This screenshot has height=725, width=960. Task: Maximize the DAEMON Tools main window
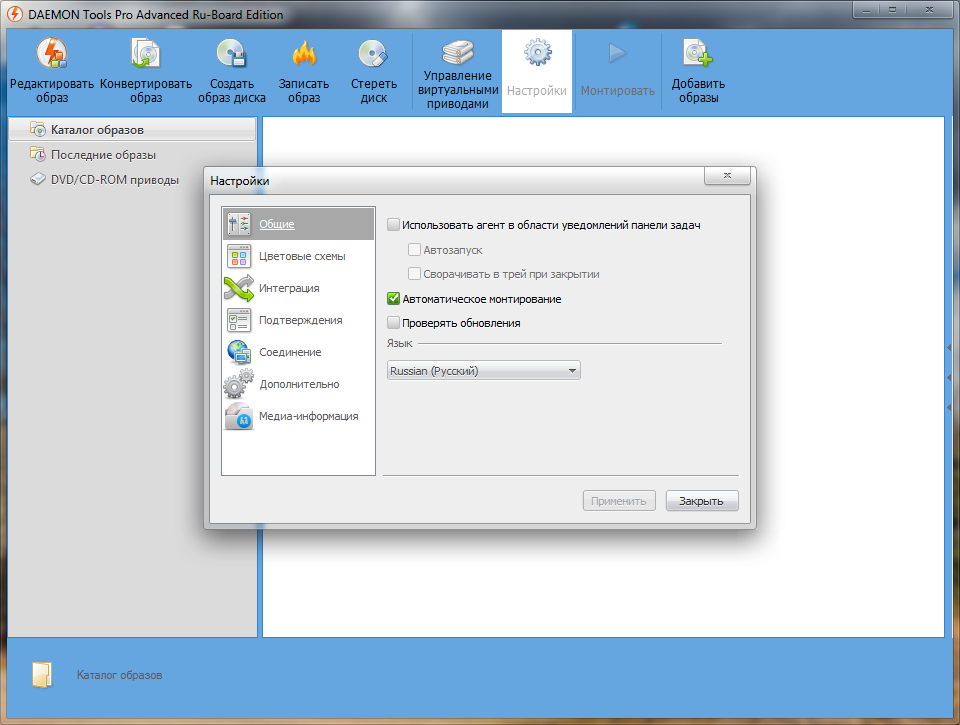893,9
